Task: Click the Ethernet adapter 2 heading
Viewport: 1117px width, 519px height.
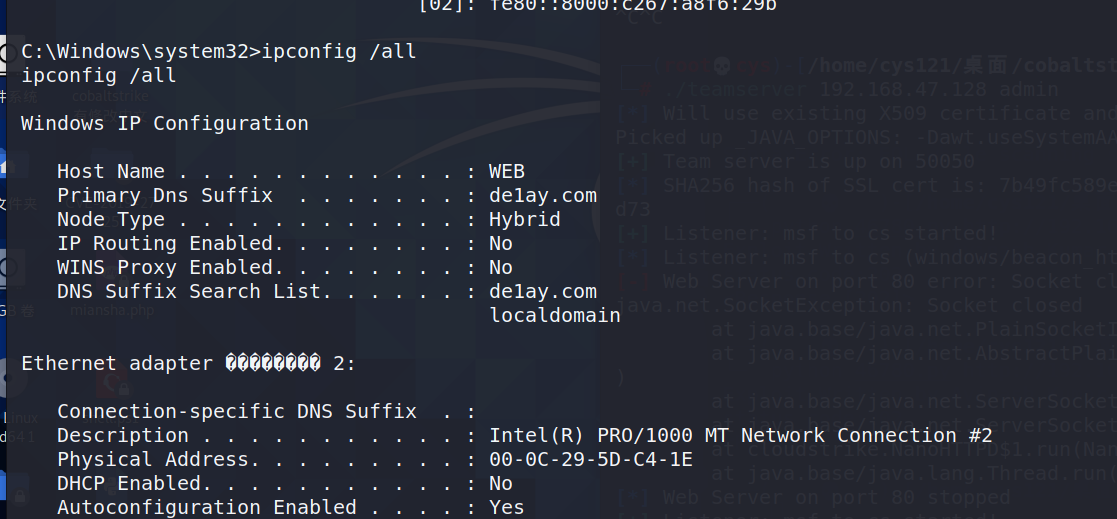Action: 188,364
